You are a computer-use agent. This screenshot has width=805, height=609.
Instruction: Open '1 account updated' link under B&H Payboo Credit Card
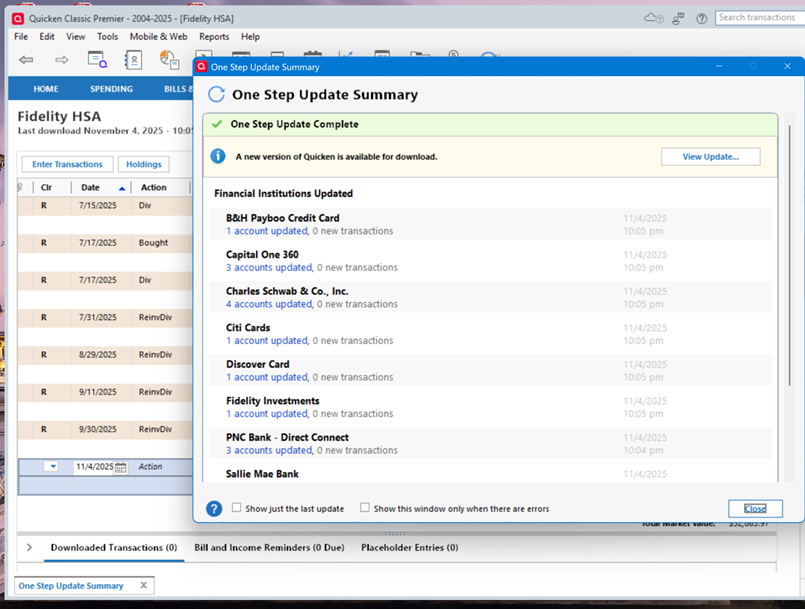pyautogui.click(x=267, y=231)
